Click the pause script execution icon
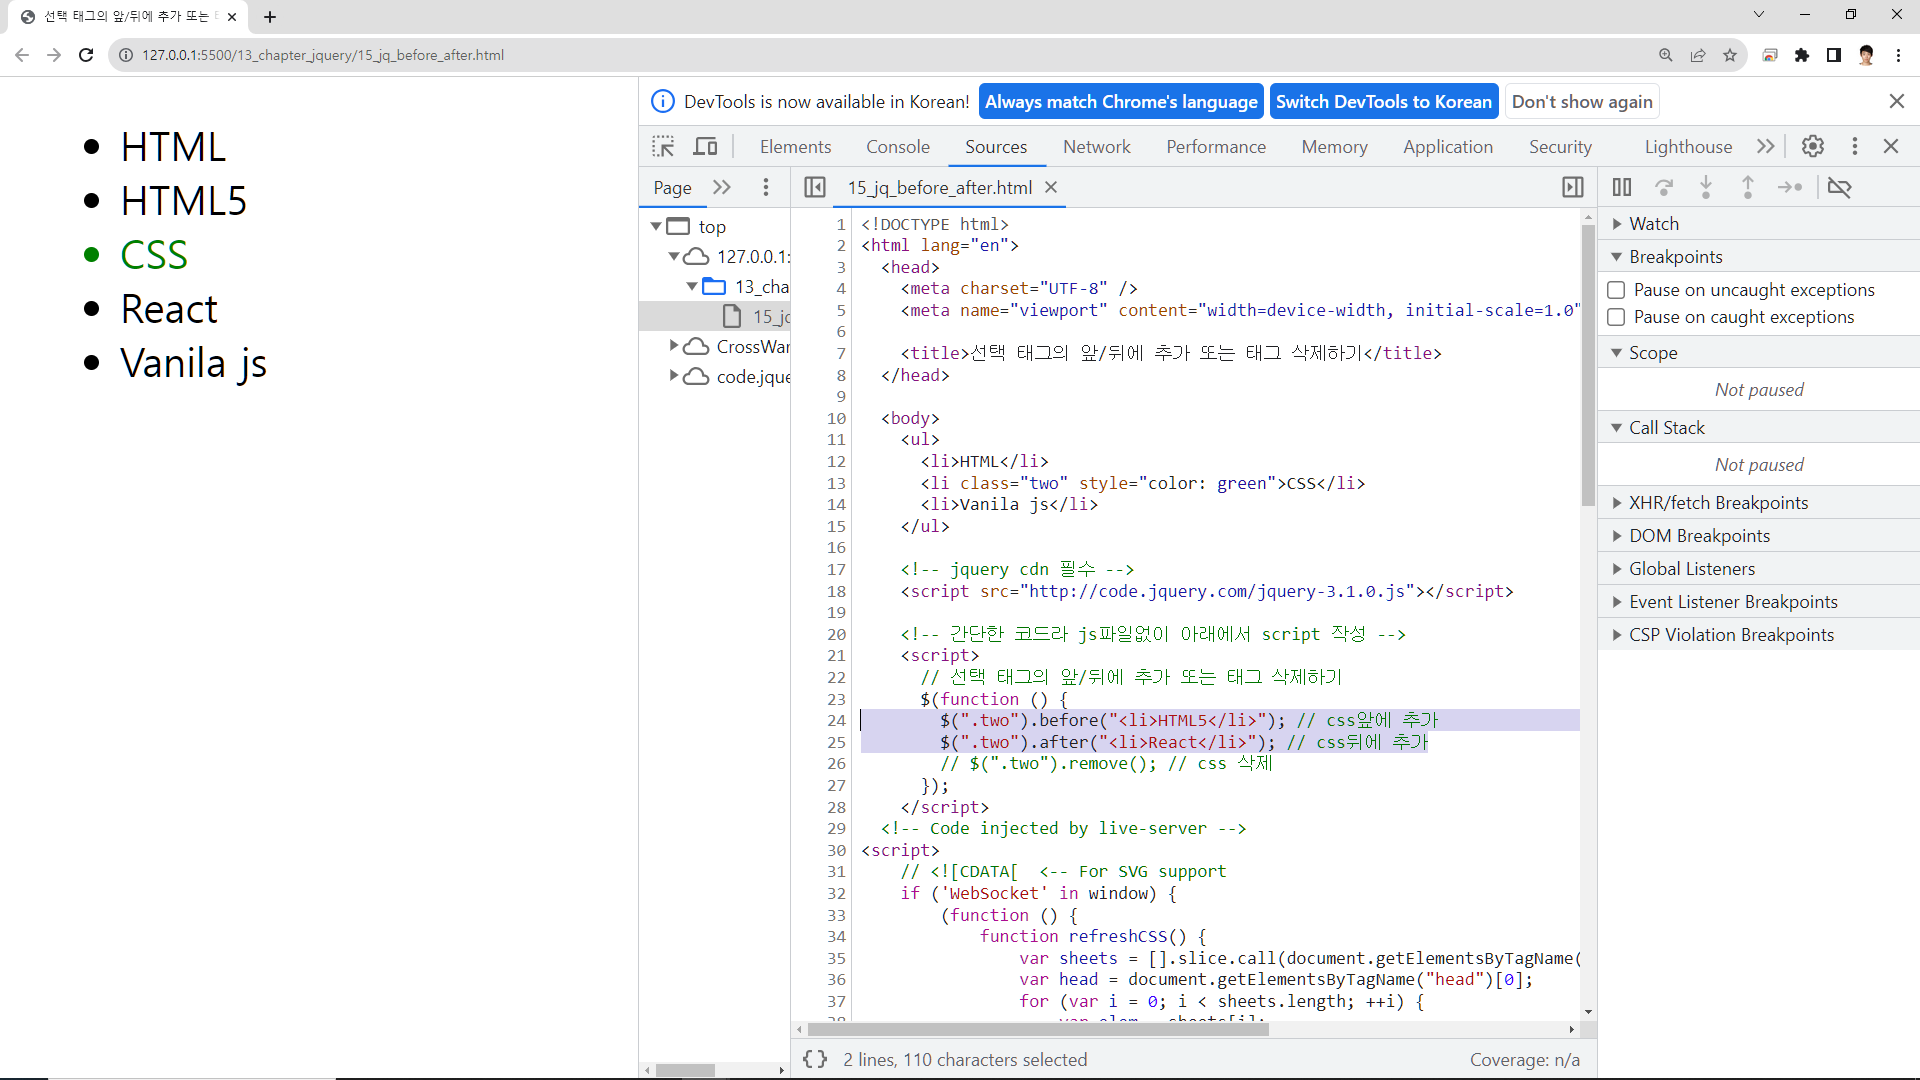The width and height of the screenshot is (1920, 1080). (1622, 187)
